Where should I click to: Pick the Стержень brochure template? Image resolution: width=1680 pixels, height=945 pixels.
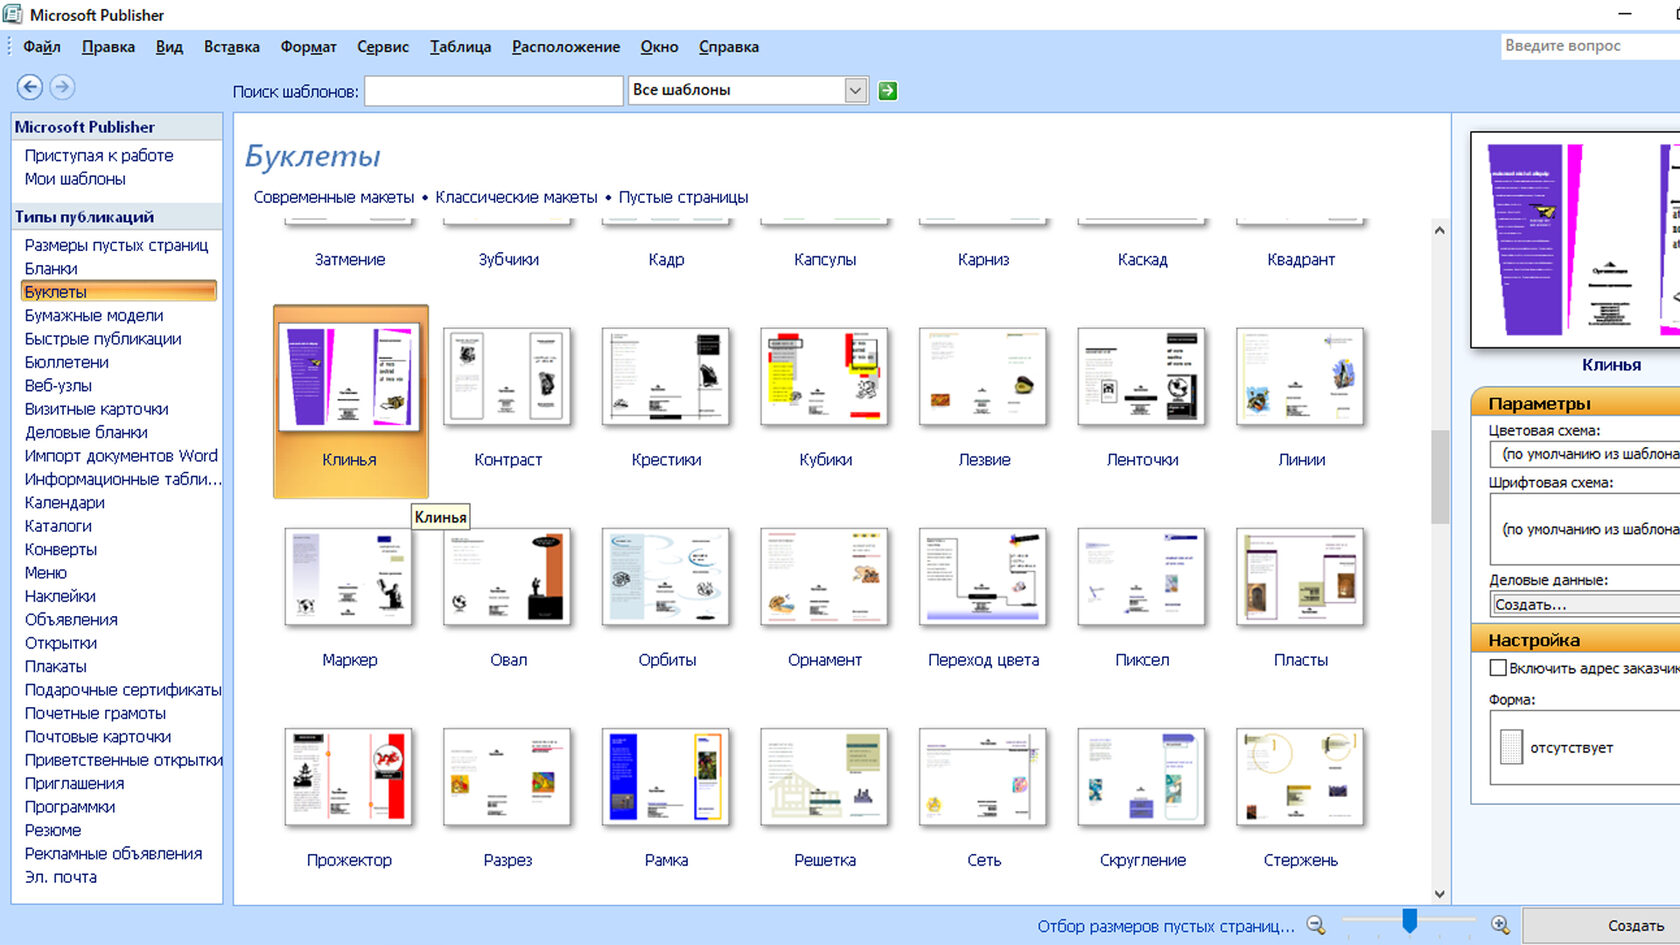[1300, 777]
